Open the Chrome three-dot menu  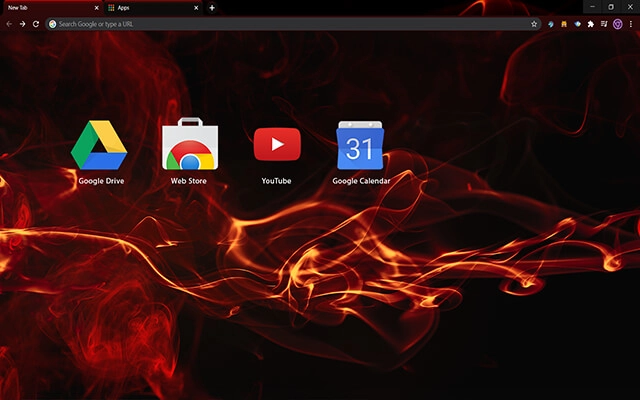tap(631, 24)
